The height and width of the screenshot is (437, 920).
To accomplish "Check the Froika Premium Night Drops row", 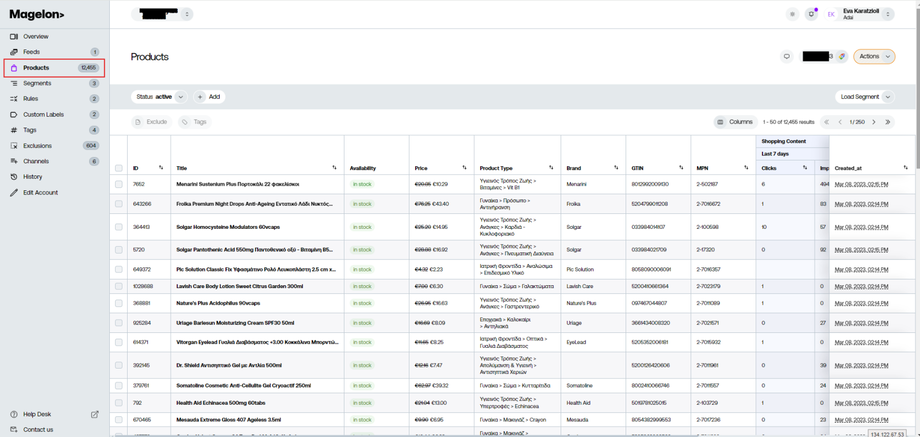I will point(119,204).
